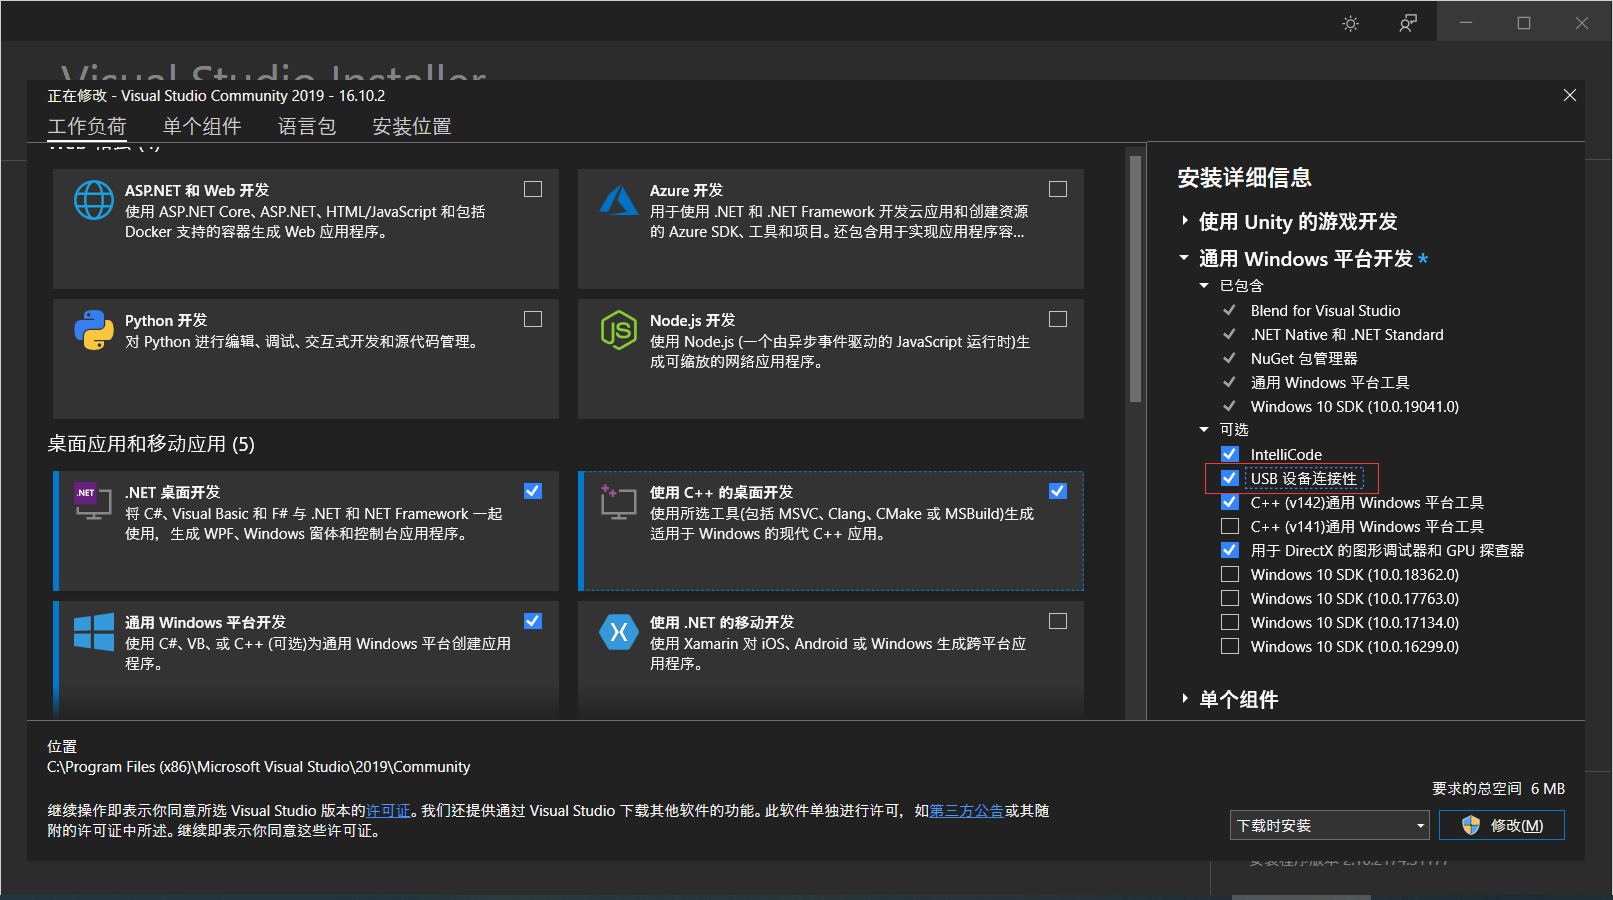Image resolution: width=1613 pixels, height=900 pixels.
Task: Uncheck the 使用 C++ 的桌面开发 checkbox
Action: tap(1058, 491)
